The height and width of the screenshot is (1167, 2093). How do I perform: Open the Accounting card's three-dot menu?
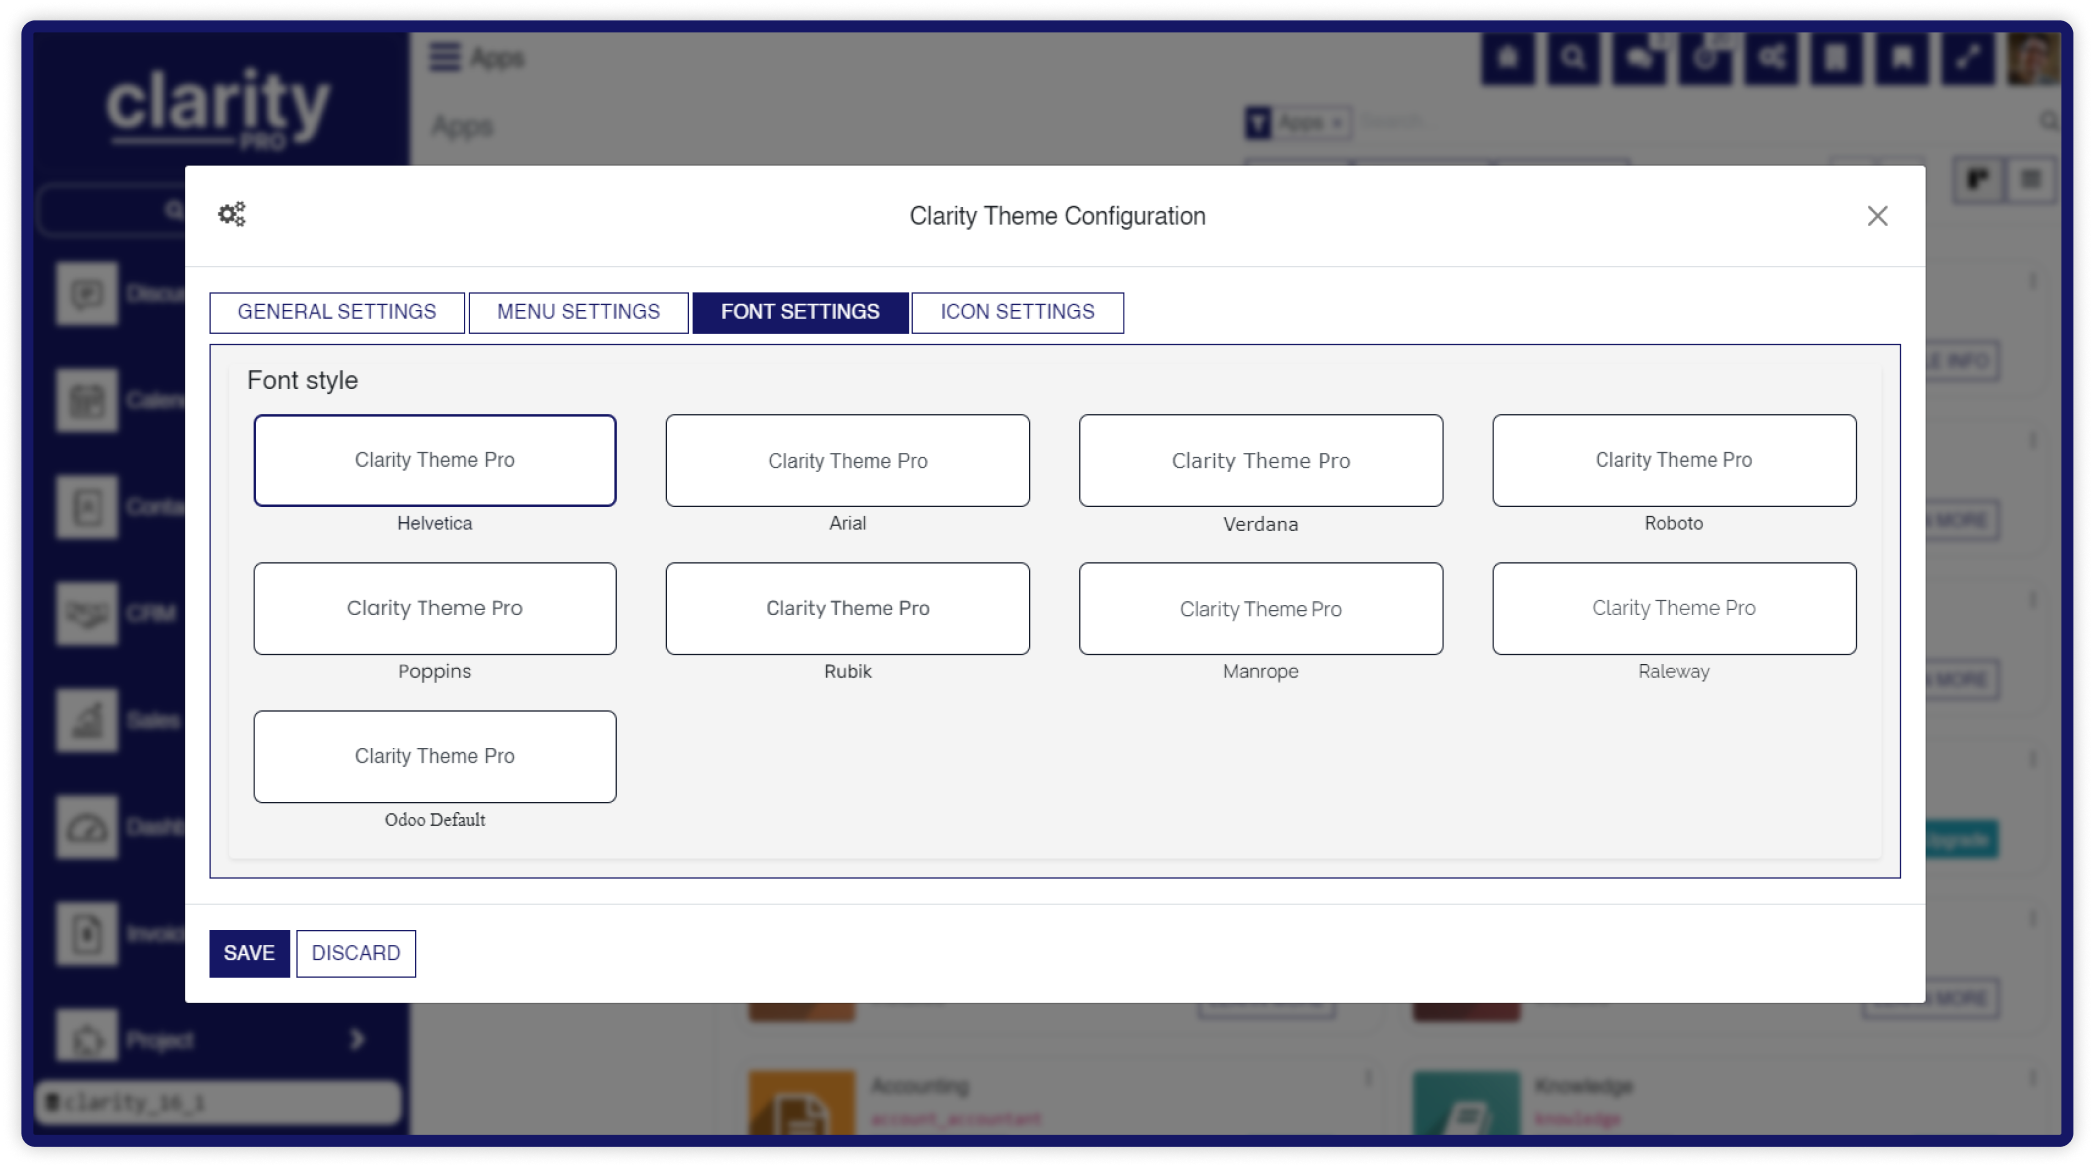click(1368, 1078)
